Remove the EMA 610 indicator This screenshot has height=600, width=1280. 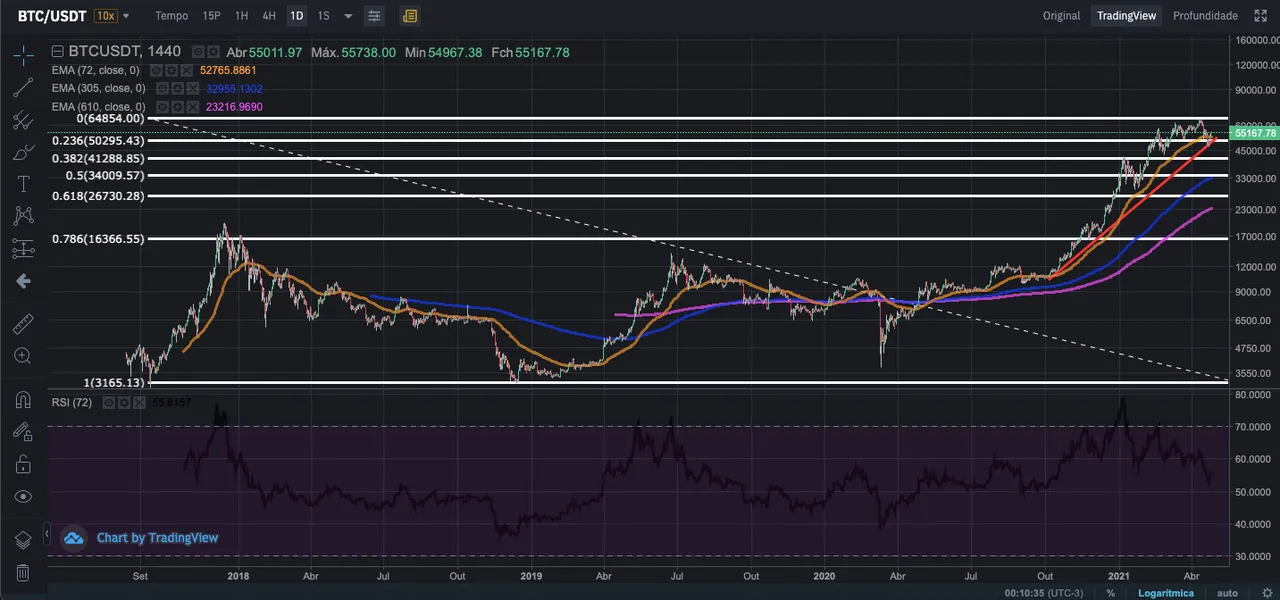(x=192, y=107)
